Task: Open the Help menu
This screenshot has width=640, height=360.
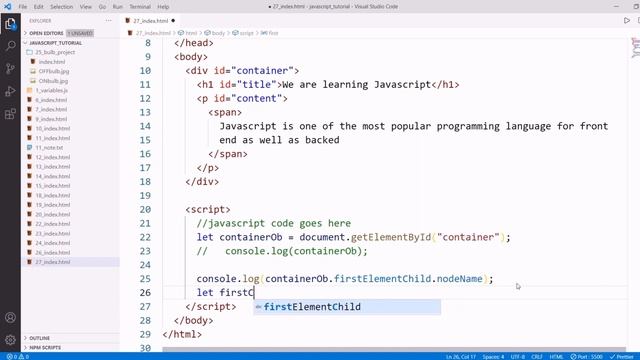Action: [x=163, y=7]
